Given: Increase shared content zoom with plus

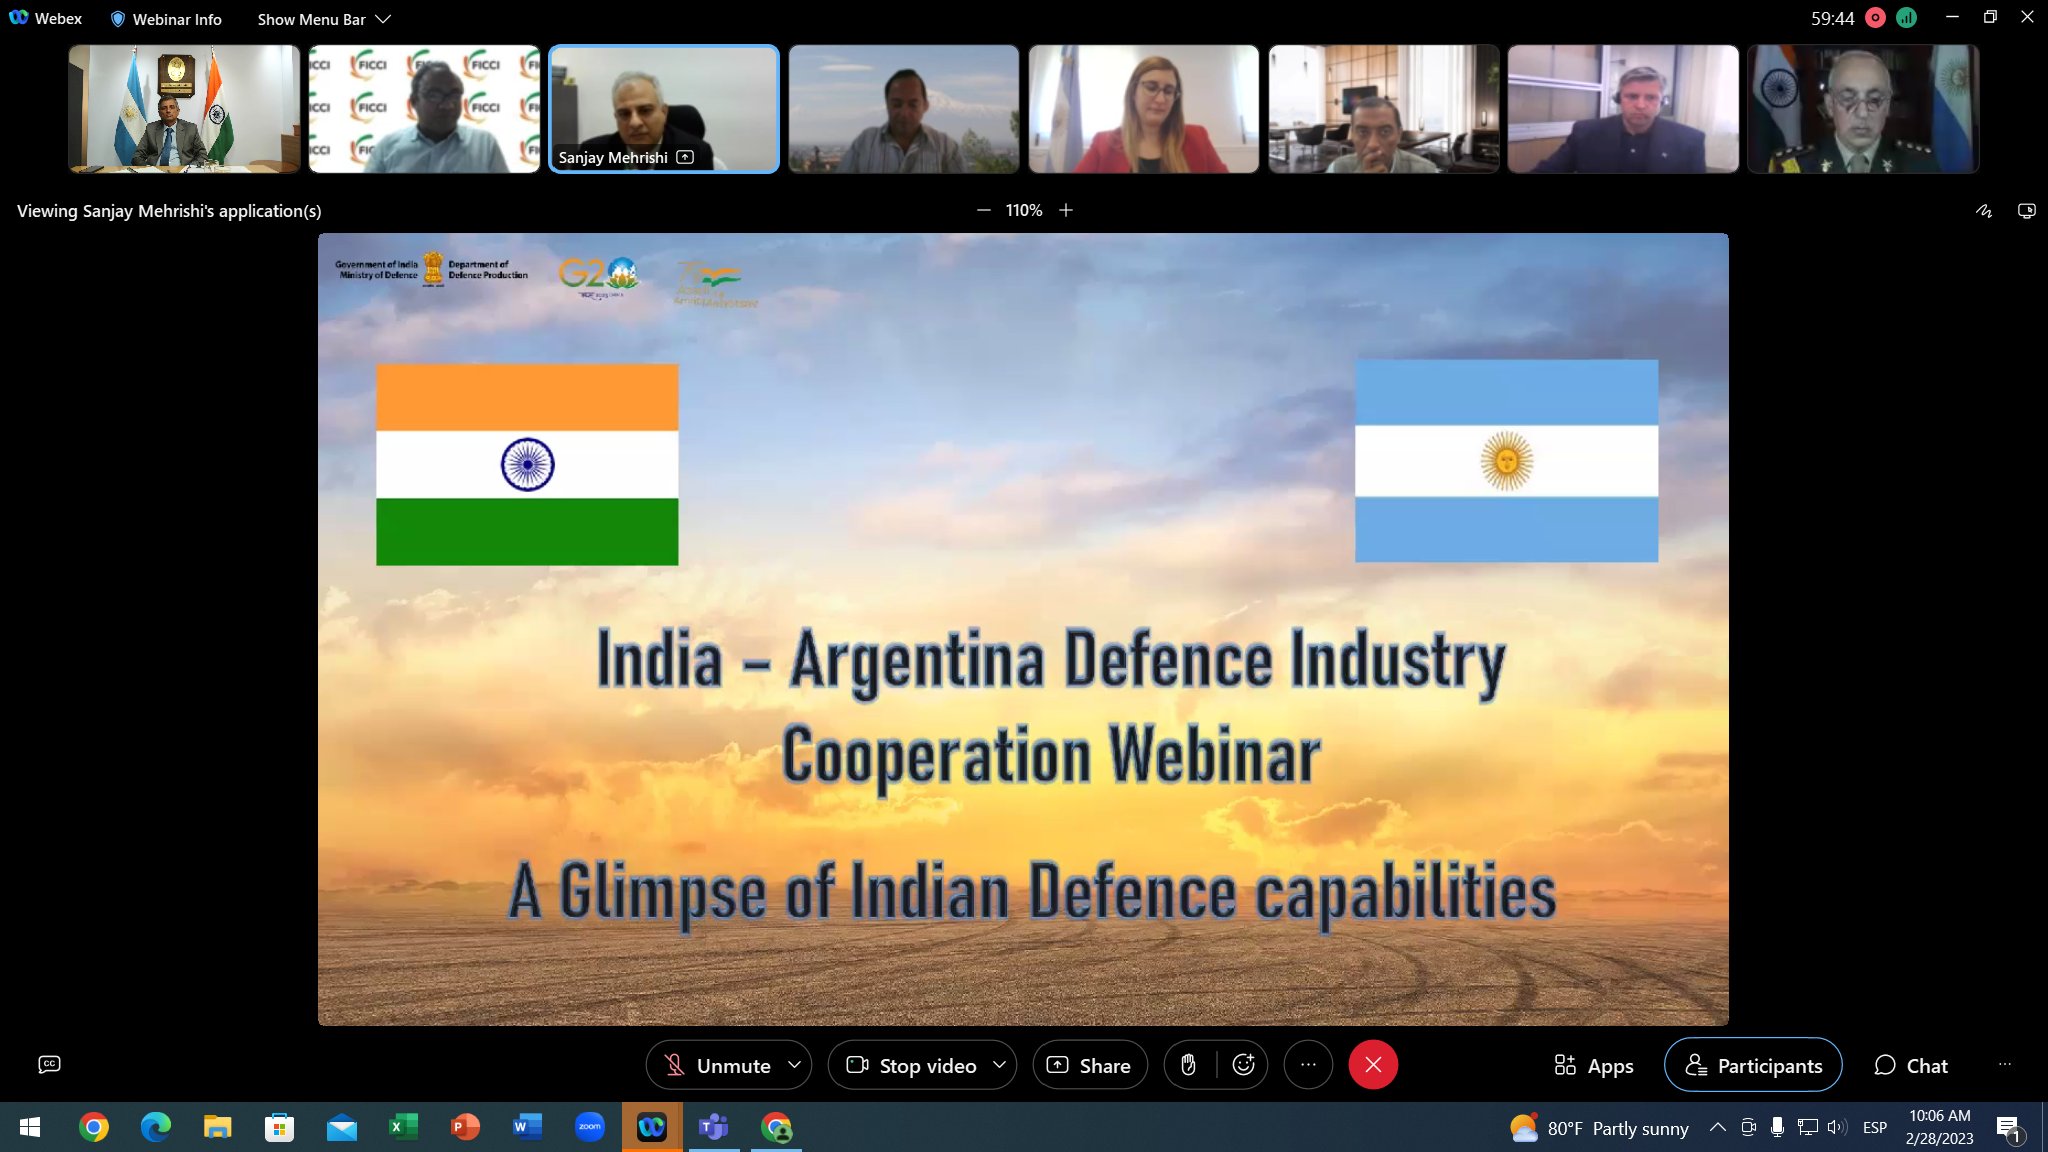Looking at the screenshot, I should 1066,210.
